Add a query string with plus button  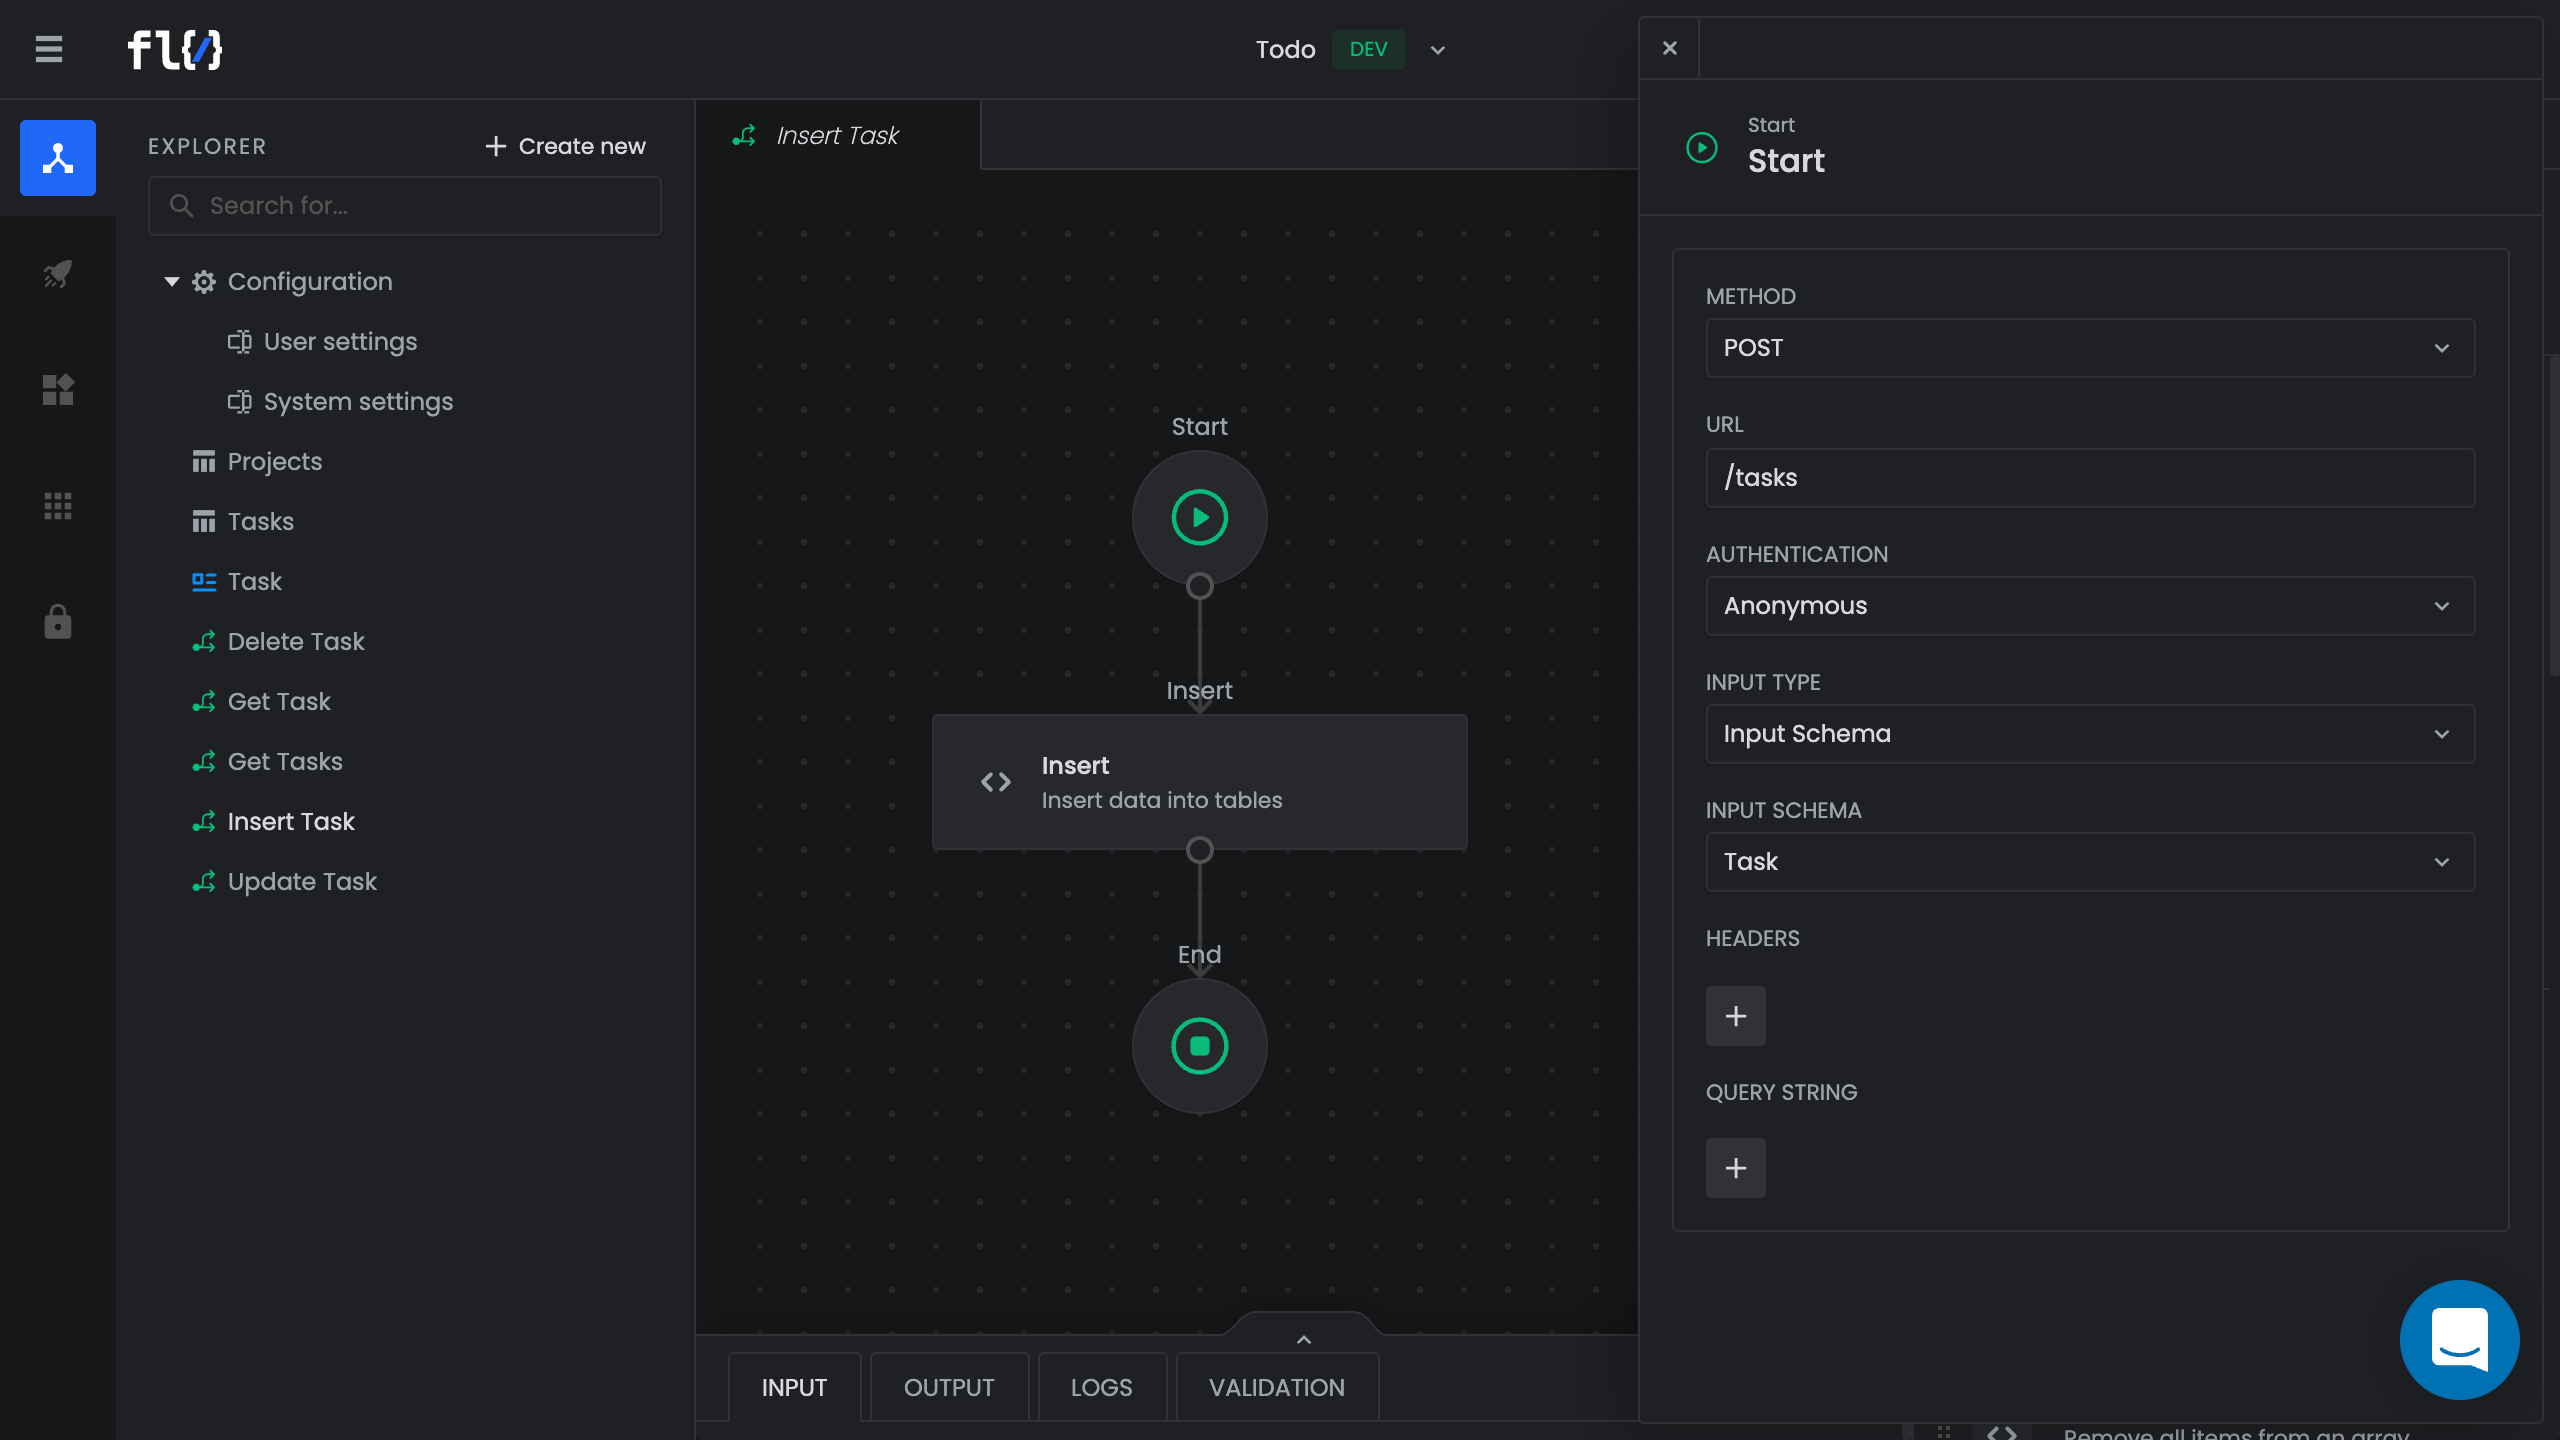[x=1736, y=1168]
